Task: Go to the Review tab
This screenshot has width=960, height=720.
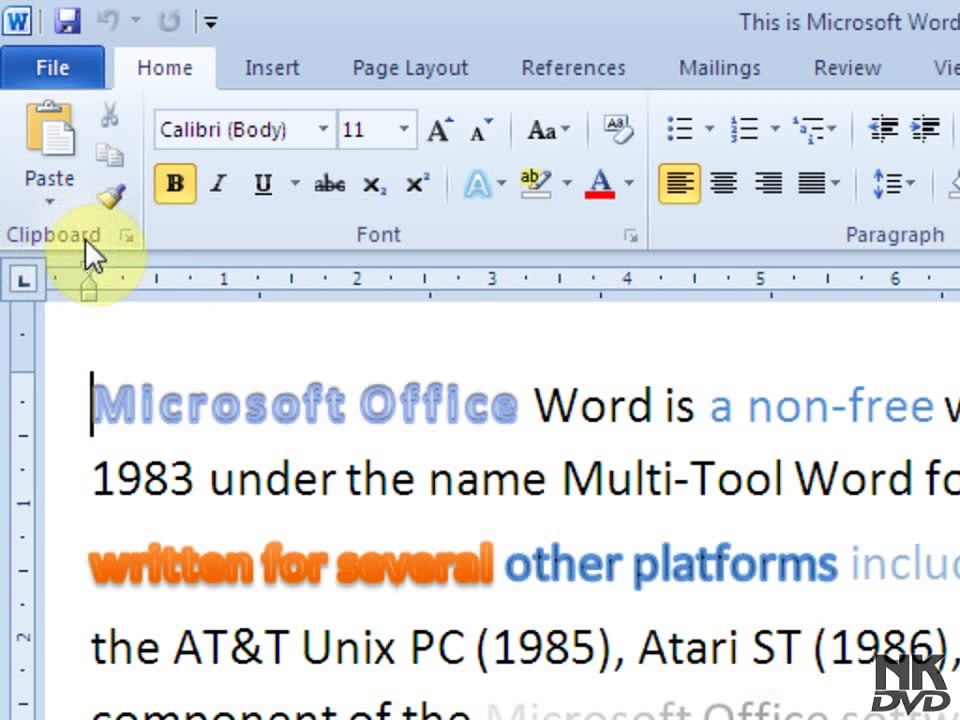Action: pyautogui.click(x=847, y=67)
